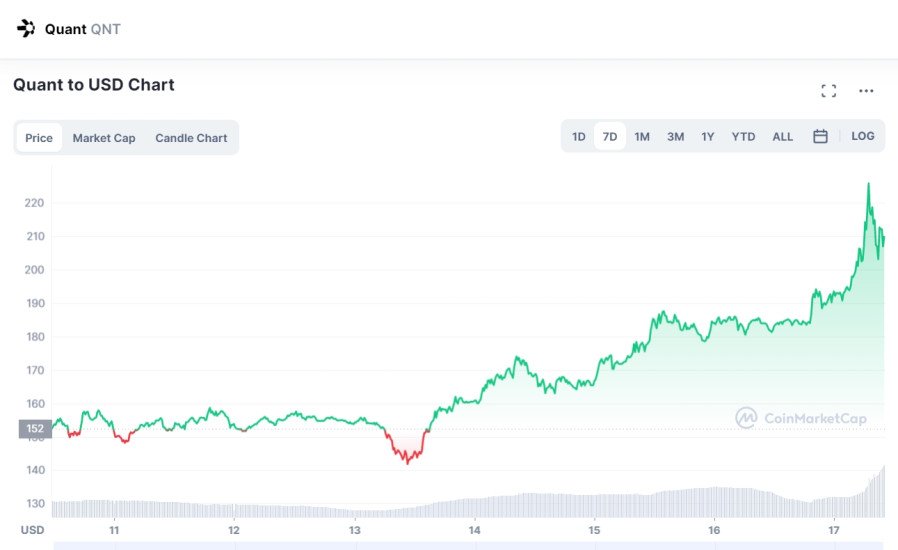Show the YTD time range
This screenshot has height=550, width=898.
coord(743,136)
